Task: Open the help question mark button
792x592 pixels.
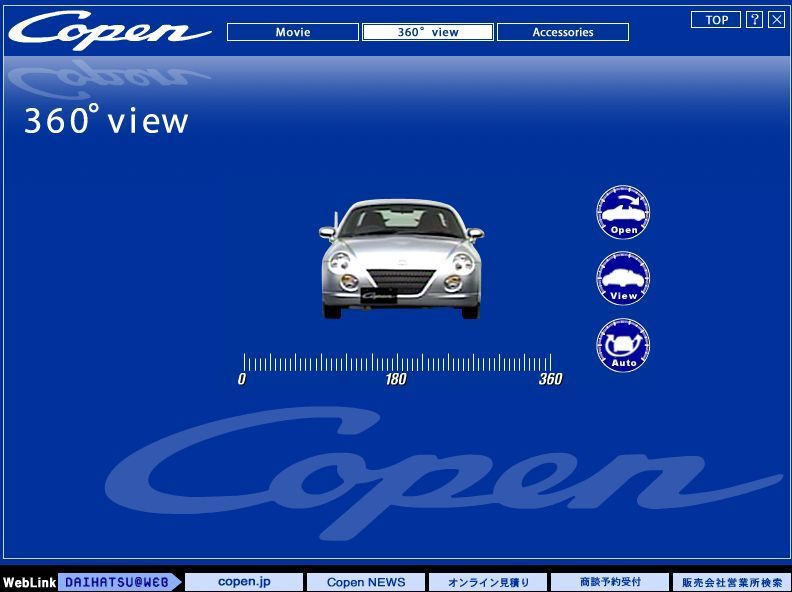Action: click(x=754, y=20)
